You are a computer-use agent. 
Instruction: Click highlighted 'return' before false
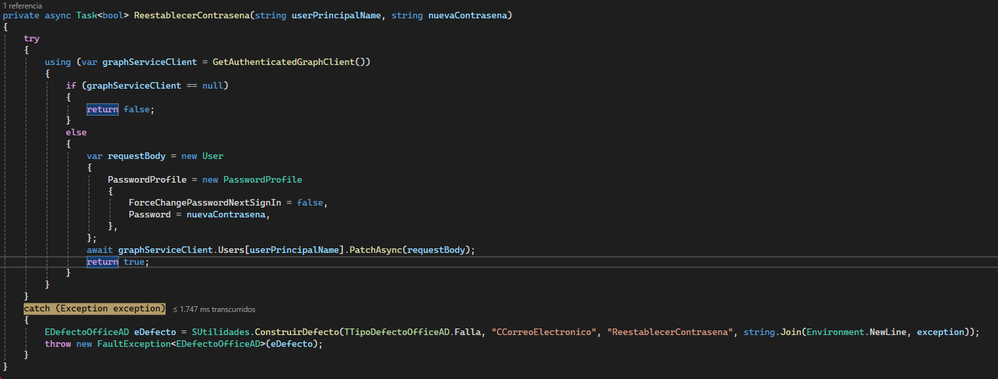click(x=102, y=109)
